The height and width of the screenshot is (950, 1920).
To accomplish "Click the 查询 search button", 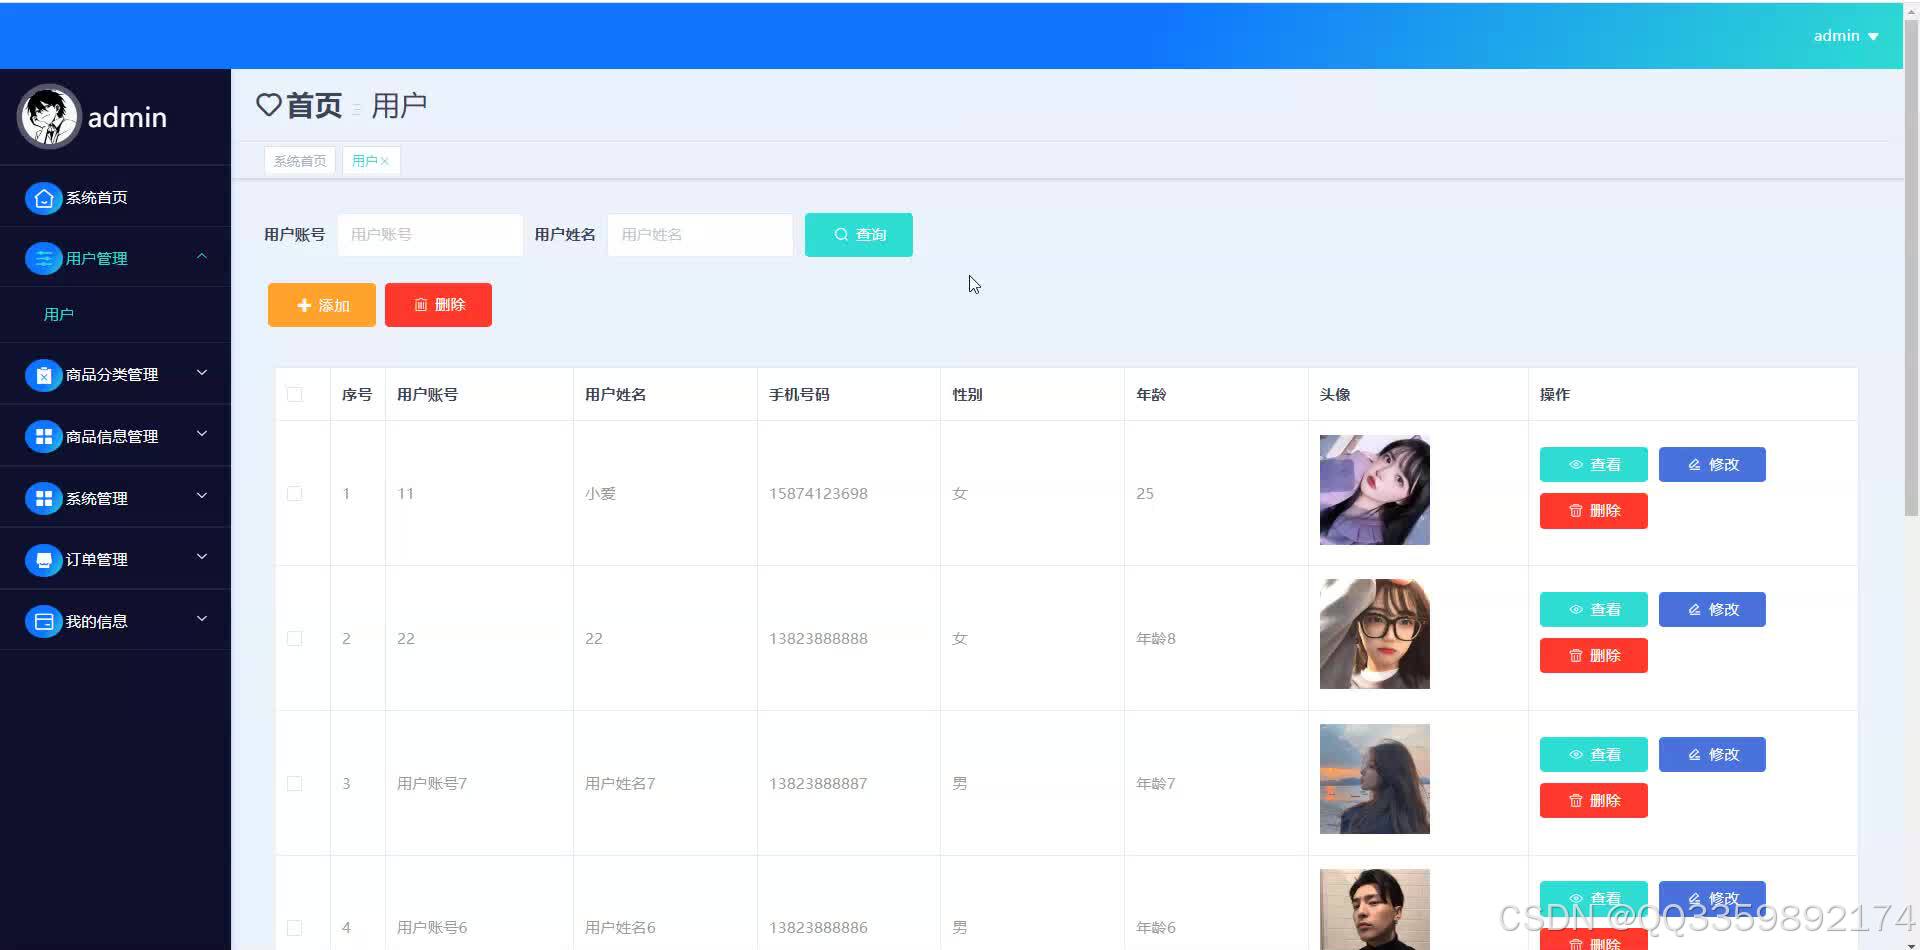I will coord(858,235).
